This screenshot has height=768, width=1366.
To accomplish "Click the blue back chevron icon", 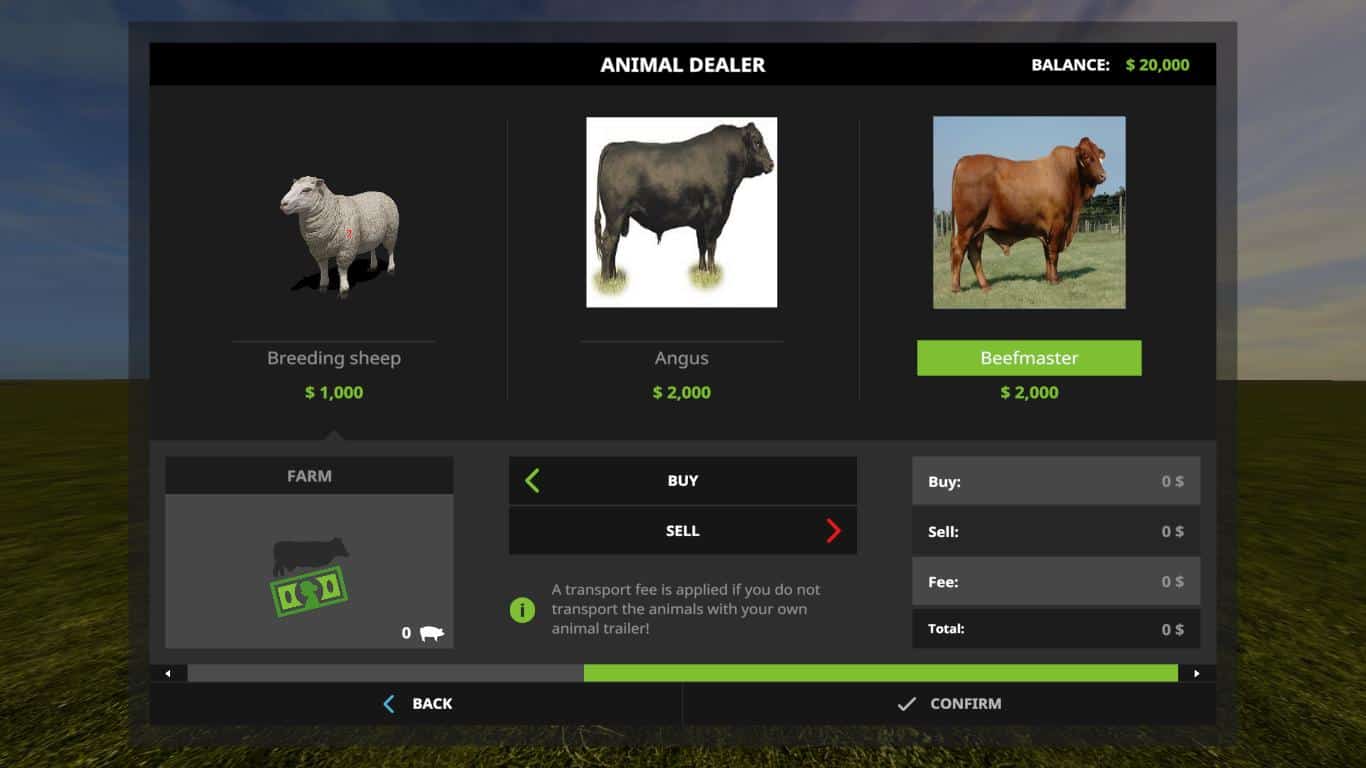I will tap(389, 704).
